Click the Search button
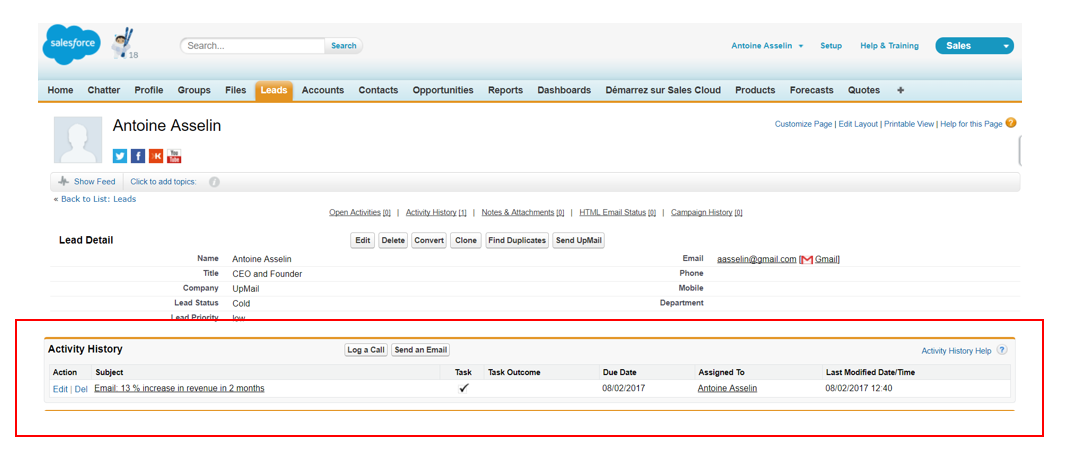Image resolution: width=1069 pixels, height=453 pixels. coord(344,46)
